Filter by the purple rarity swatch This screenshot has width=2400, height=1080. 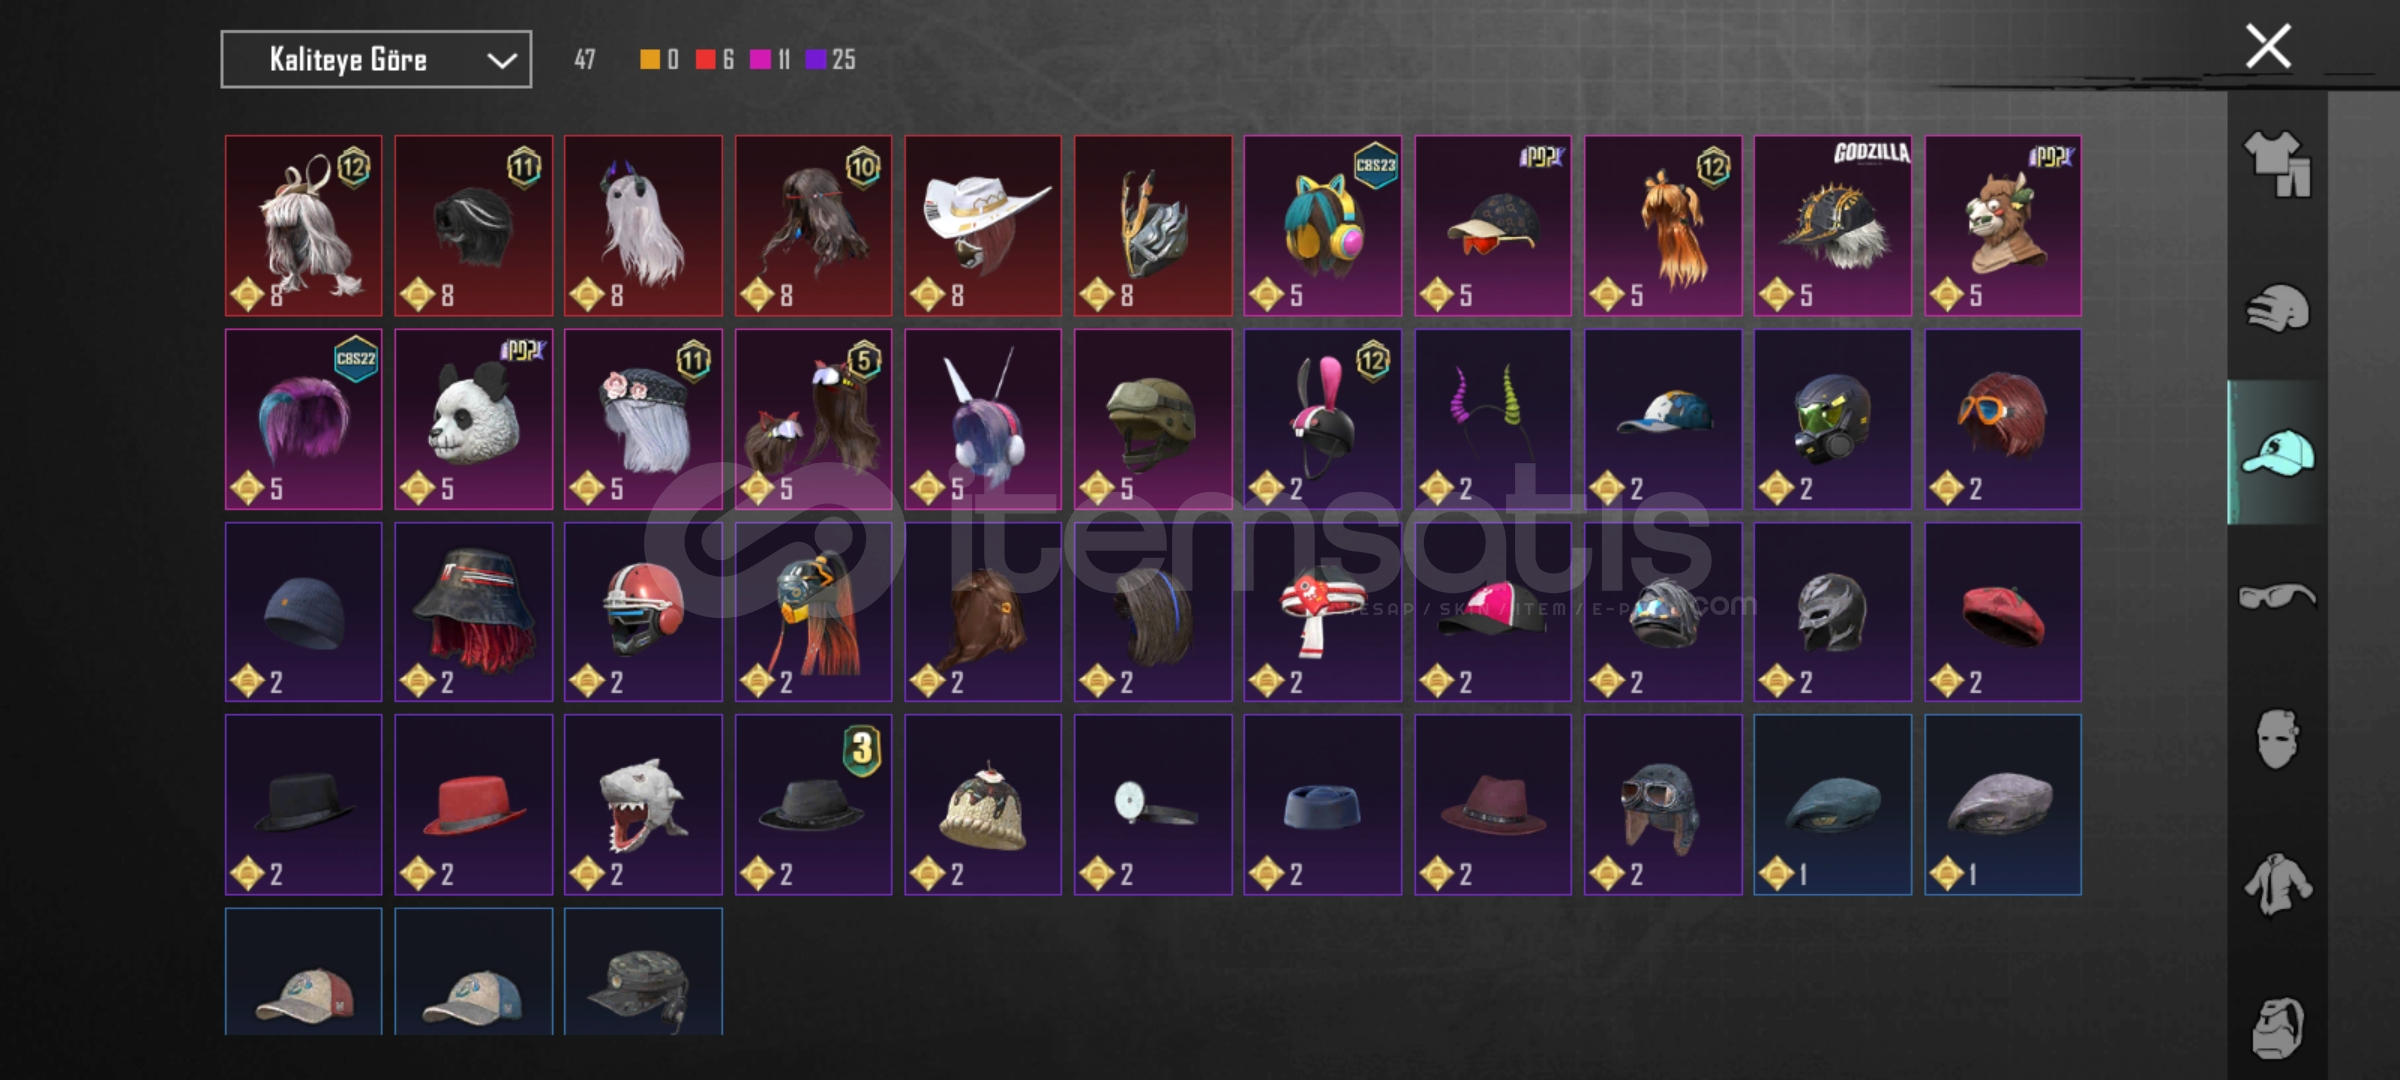(x=815, y=60)
